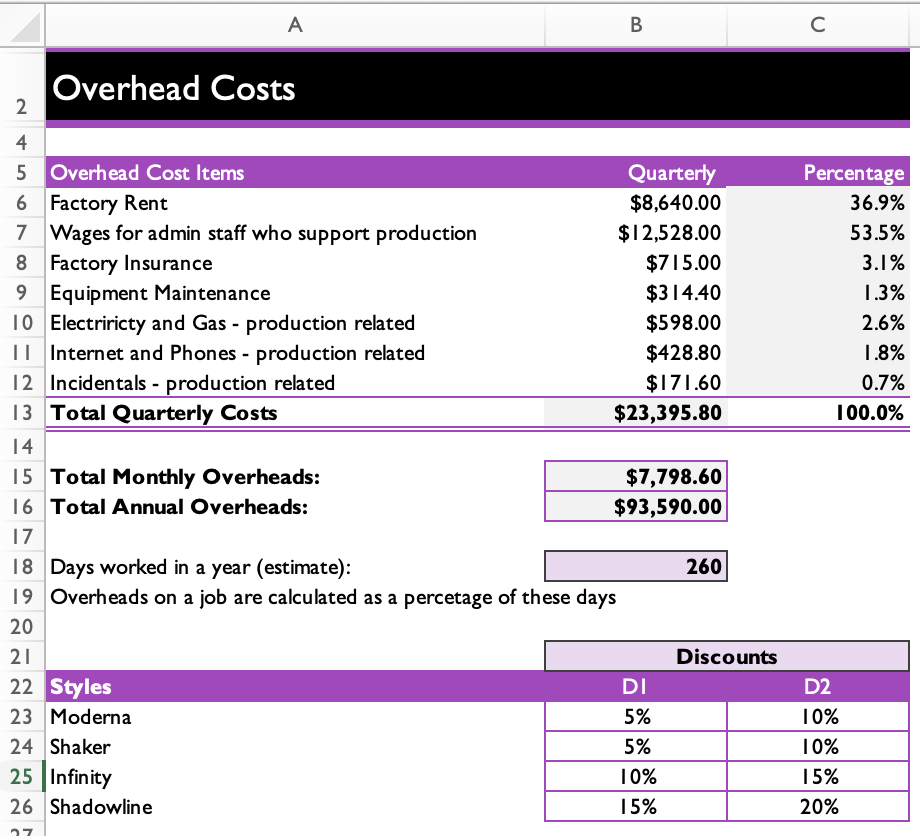Viewport: 920px width, 836px height.
Task: Select the 1.8% cell
Action: coord(818,353)
